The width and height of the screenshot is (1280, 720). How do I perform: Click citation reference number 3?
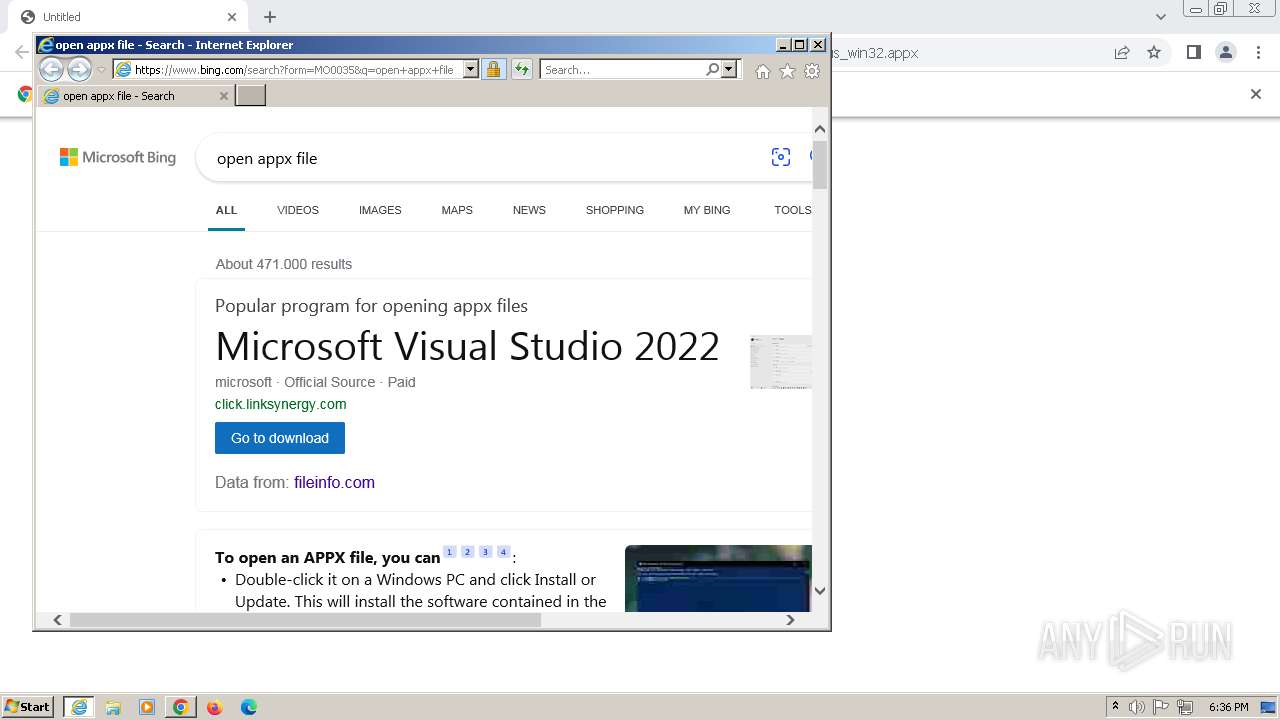point(485,552)
